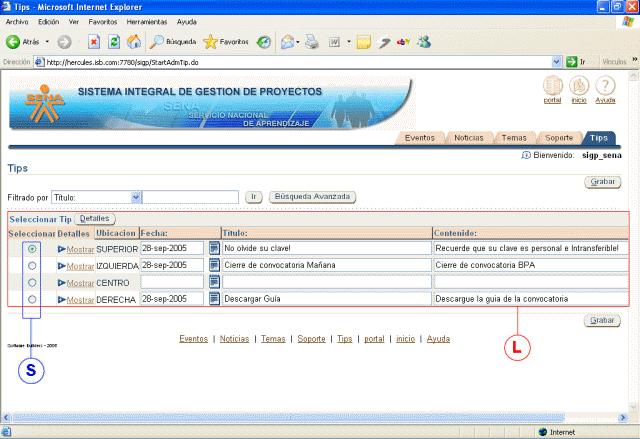
Task: Click the page icon in address bar
Action: click(x=39, y=62)
